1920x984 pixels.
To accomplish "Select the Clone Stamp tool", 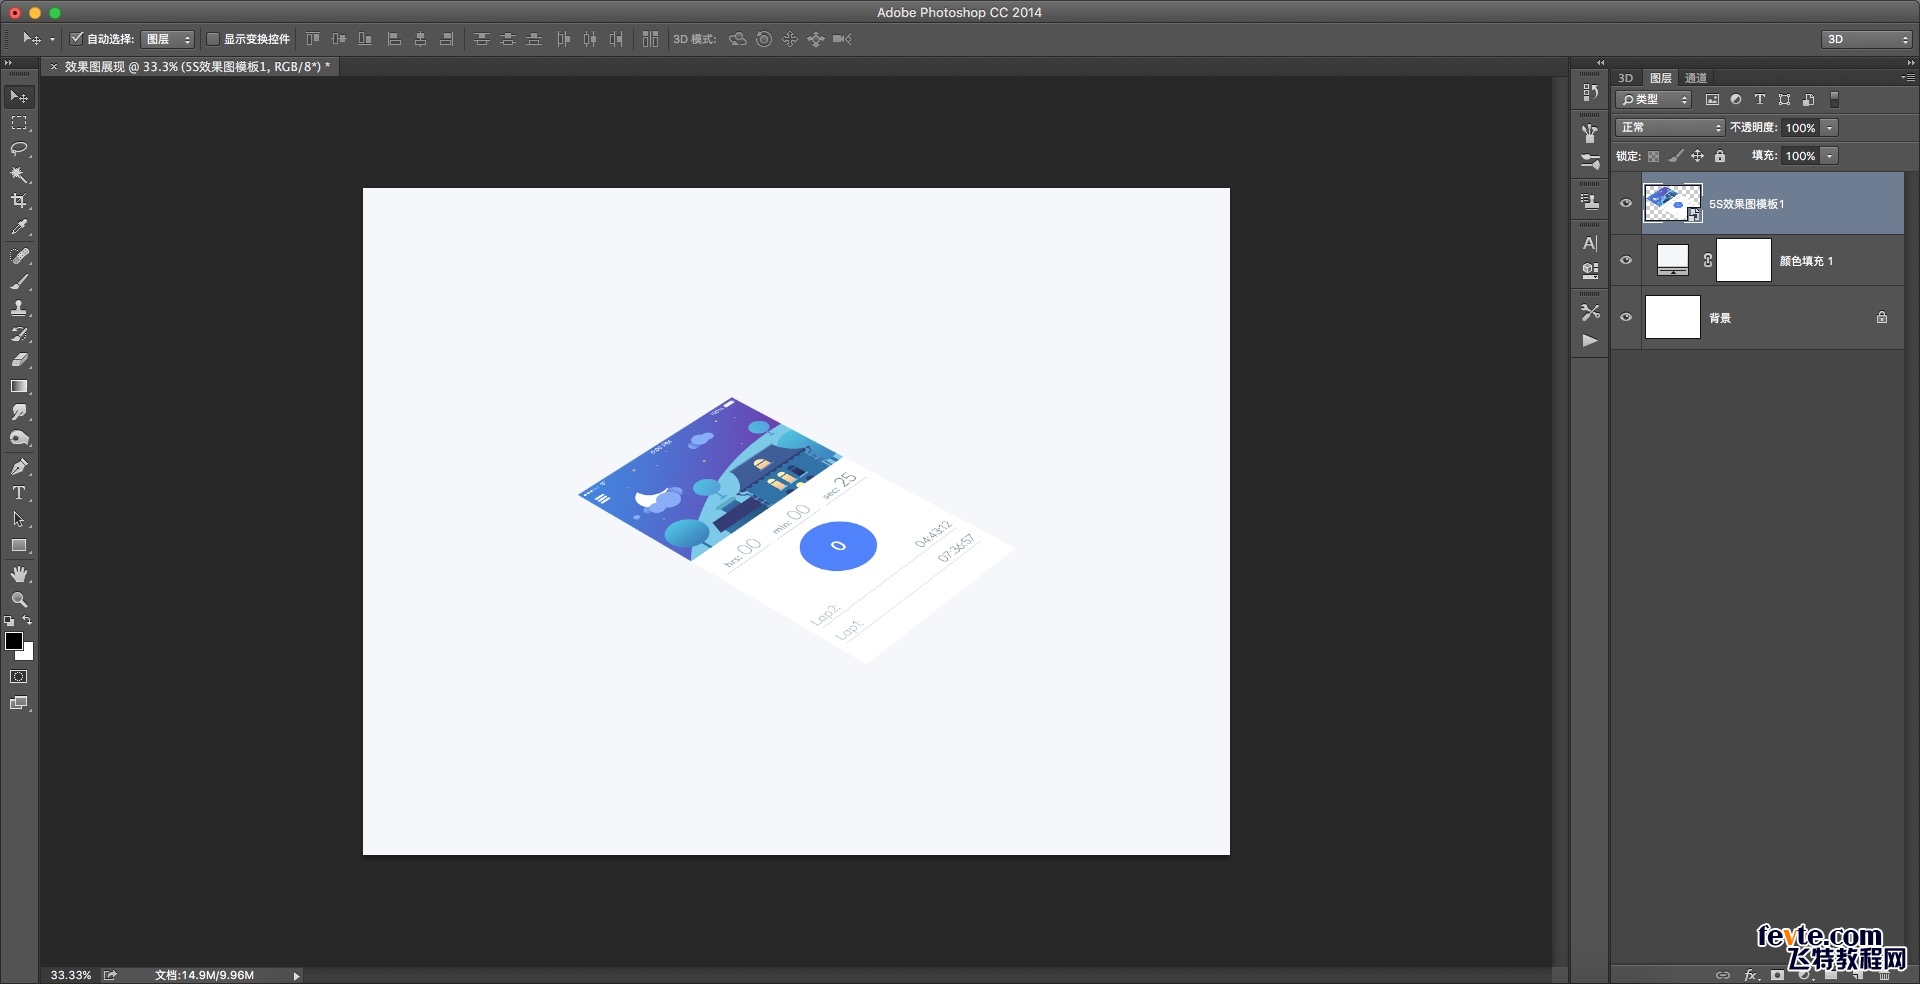I will tap(19, 308).
